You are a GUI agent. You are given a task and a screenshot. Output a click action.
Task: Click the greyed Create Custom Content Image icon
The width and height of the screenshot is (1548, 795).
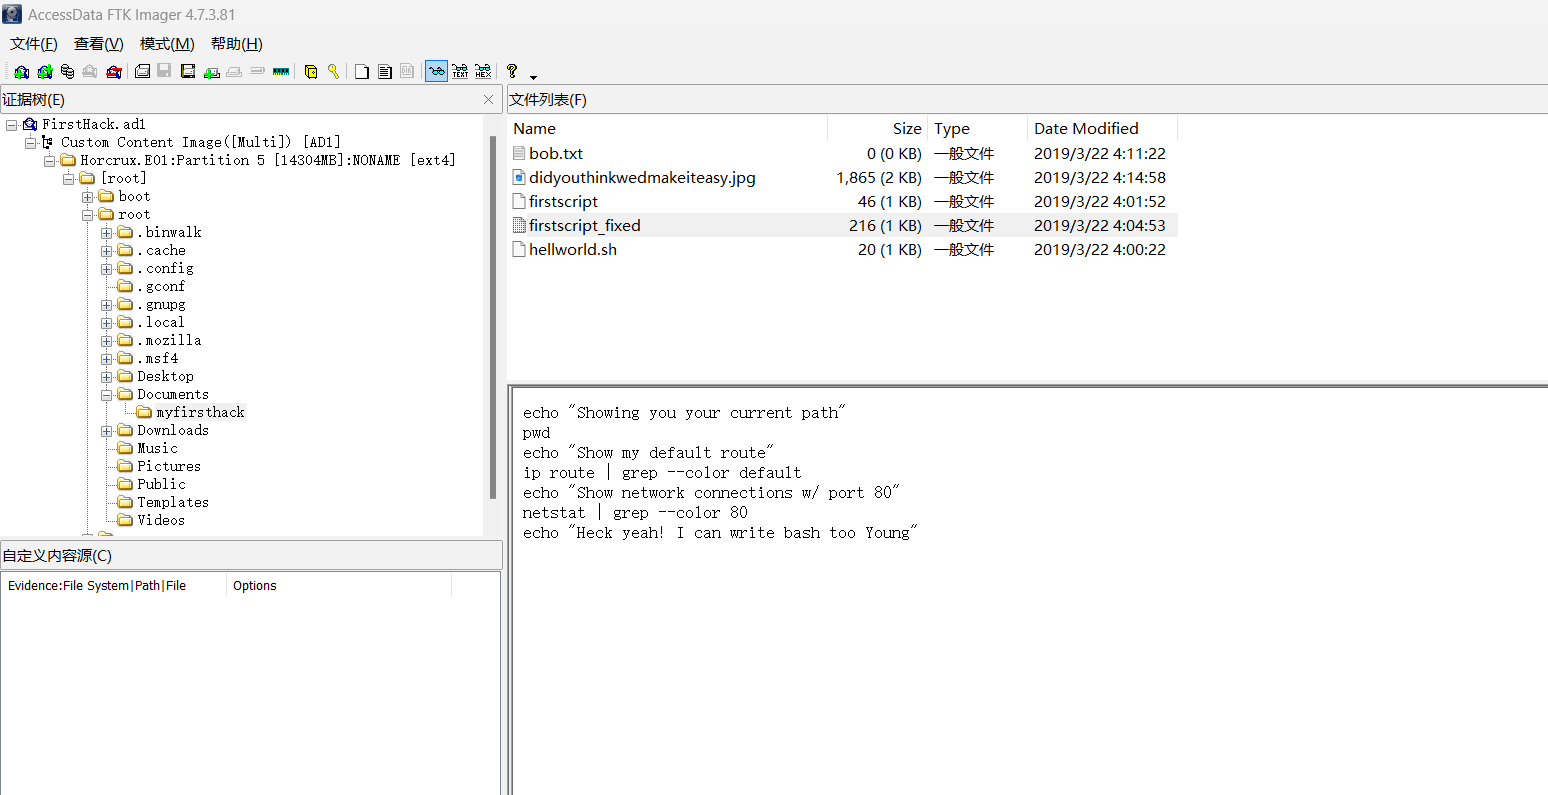(234, 72)
